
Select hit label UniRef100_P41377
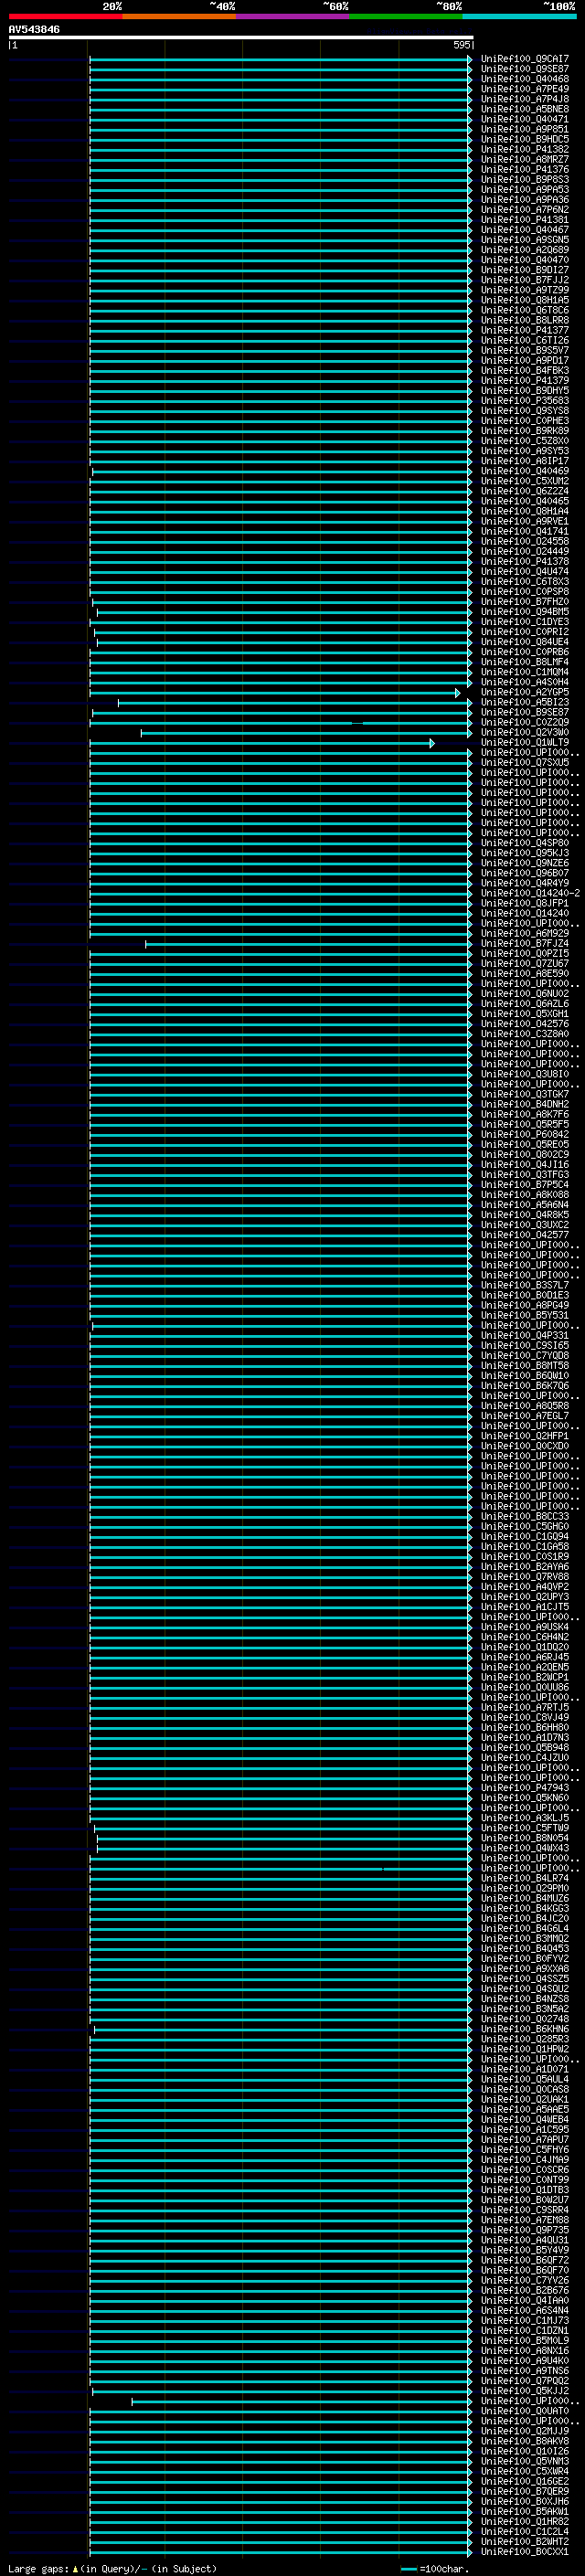[524, 330]
